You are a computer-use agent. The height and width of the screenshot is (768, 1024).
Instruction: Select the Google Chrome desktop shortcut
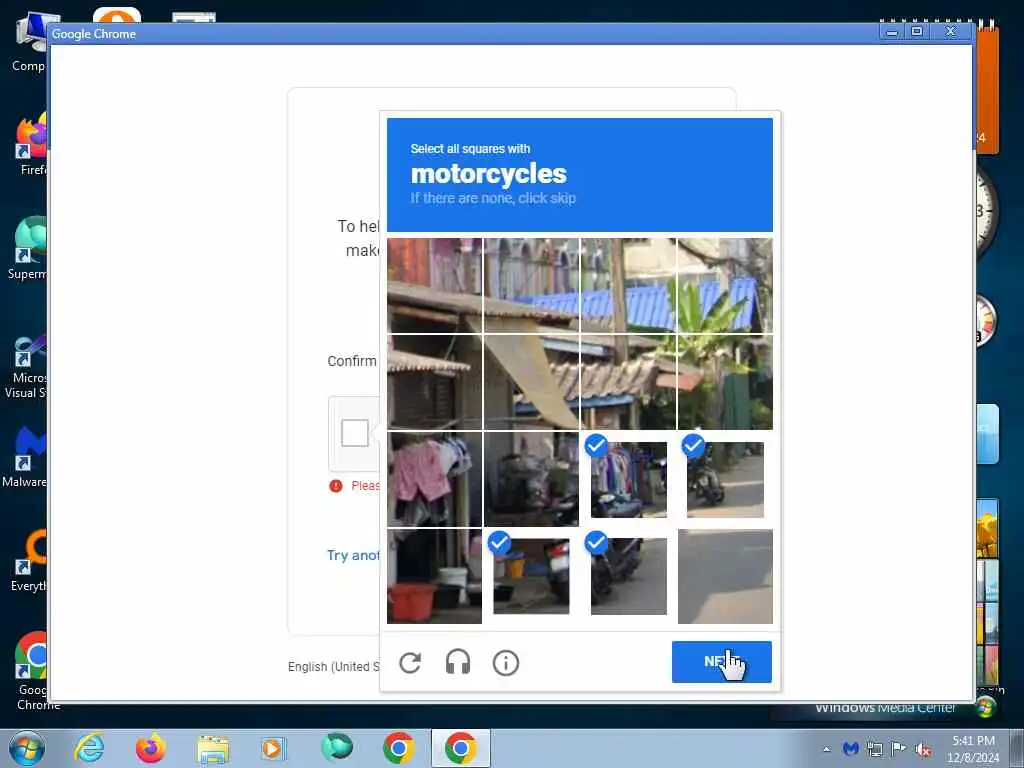[33, 671]
